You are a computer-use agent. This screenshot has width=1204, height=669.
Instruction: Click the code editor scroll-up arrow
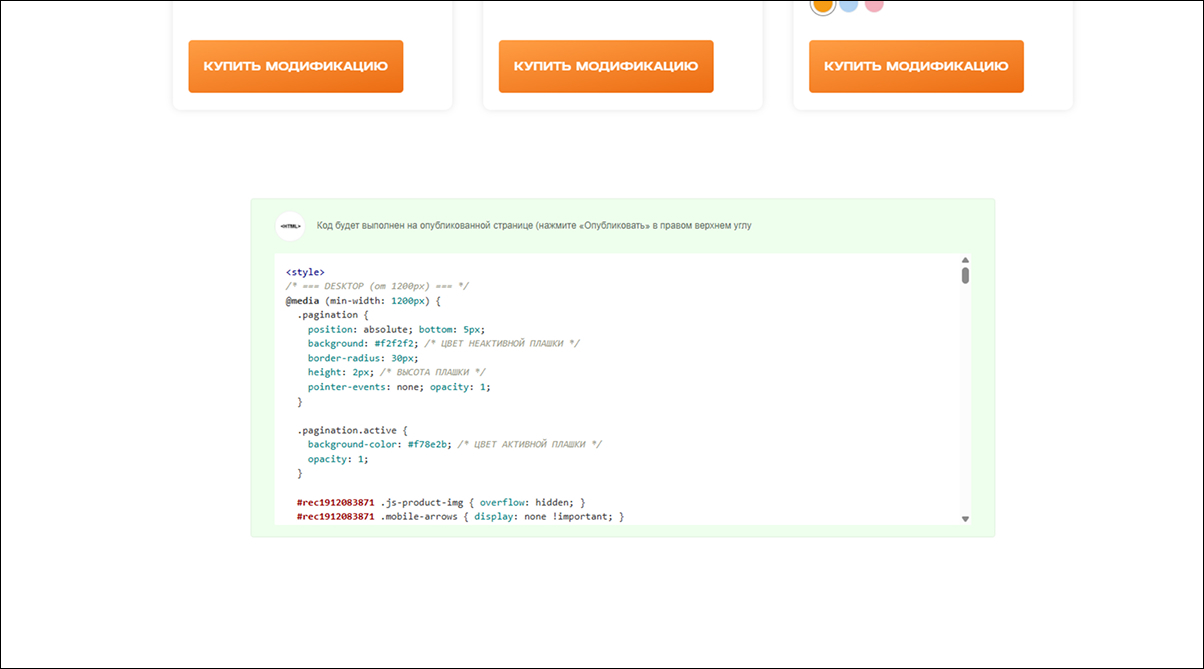[965, 260]
